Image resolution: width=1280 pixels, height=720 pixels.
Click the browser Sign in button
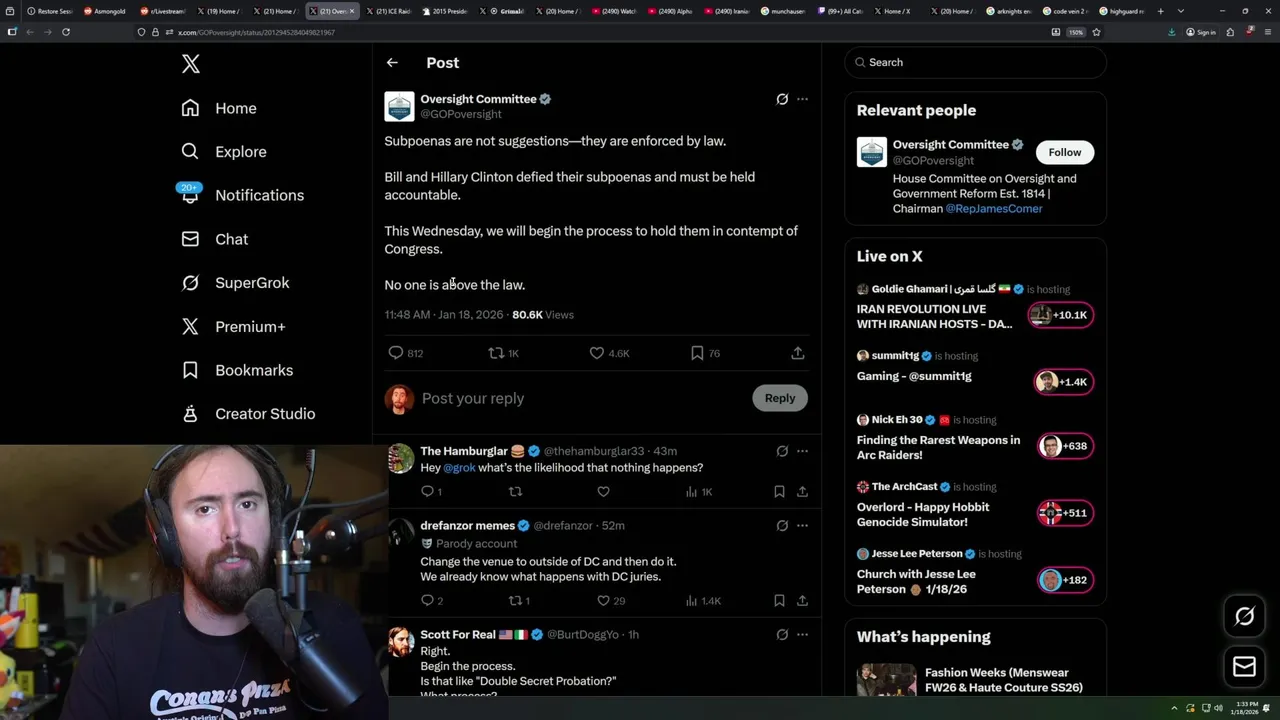(x=1200, y=32)
